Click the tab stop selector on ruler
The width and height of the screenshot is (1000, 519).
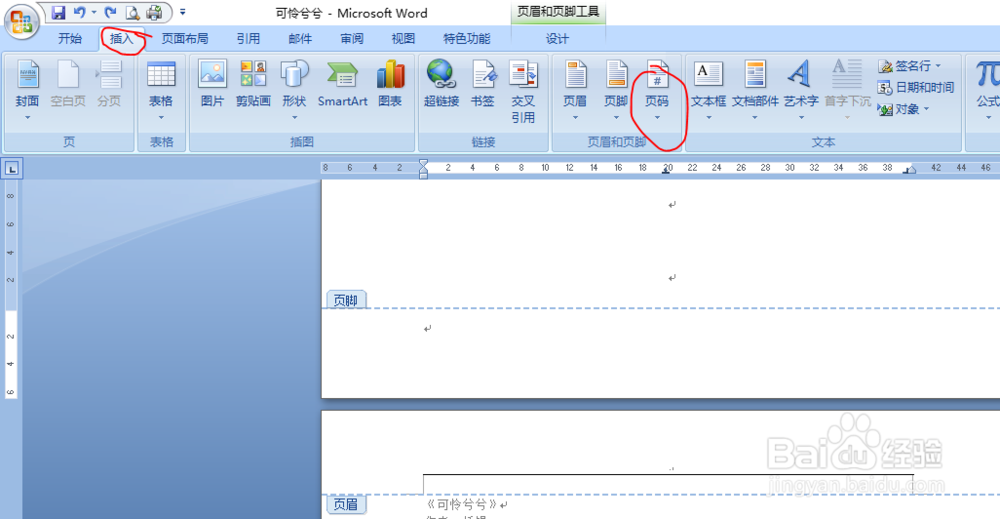coord(12,168)
